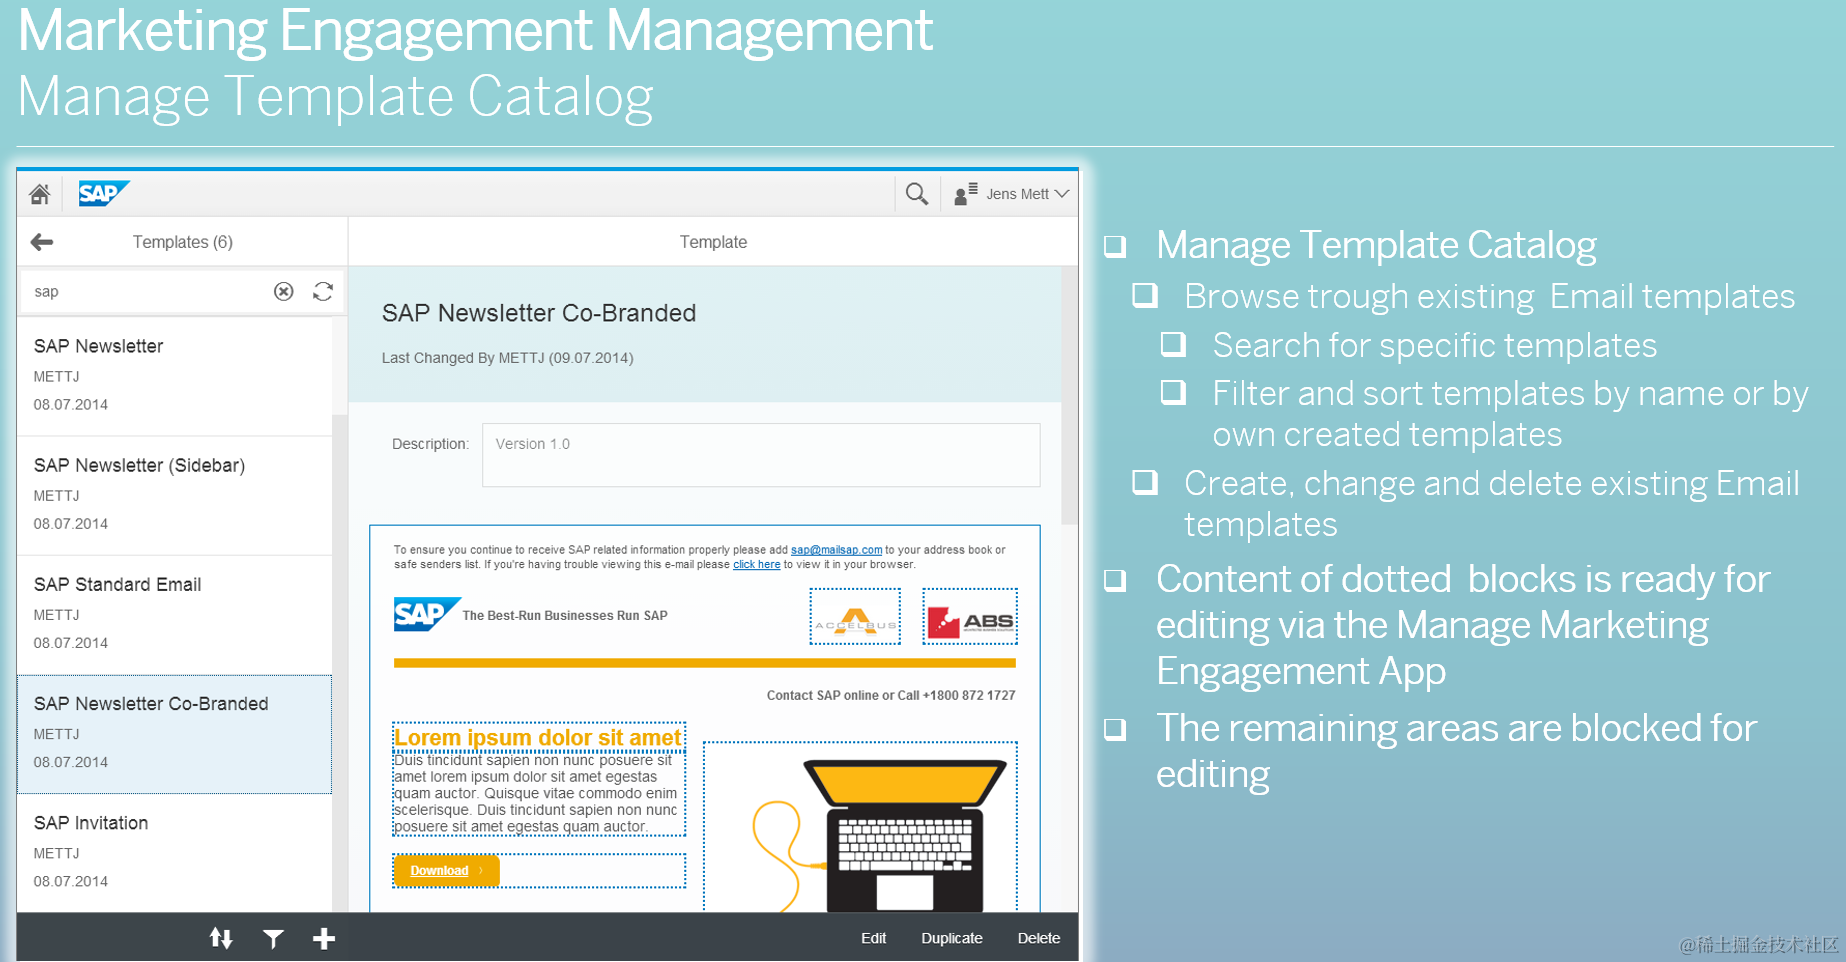Click the laptop image block
Image resolution: width=1846 pixels, height=962 pixels.
(860, 826)
